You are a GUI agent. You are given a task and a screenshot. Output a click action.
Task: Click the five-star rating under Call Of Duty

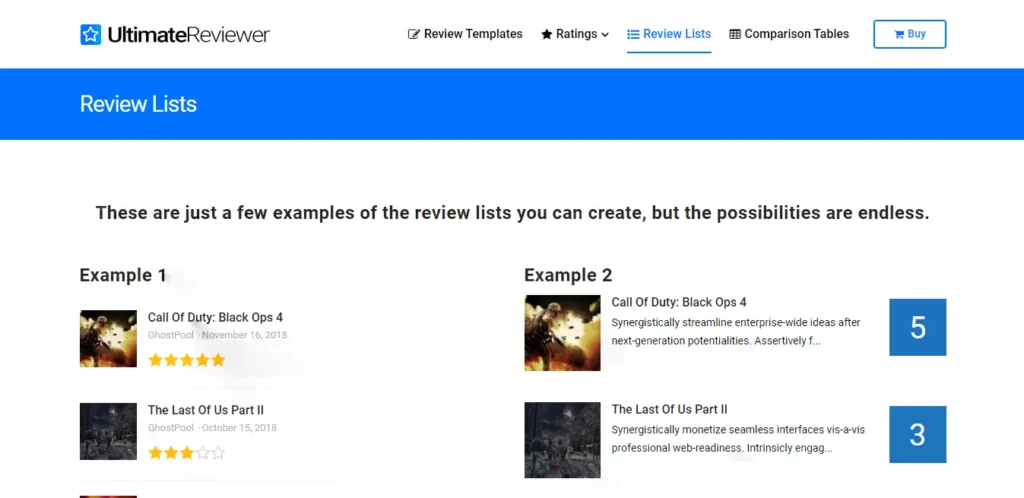pyautogui.click(x=186, y=360)
